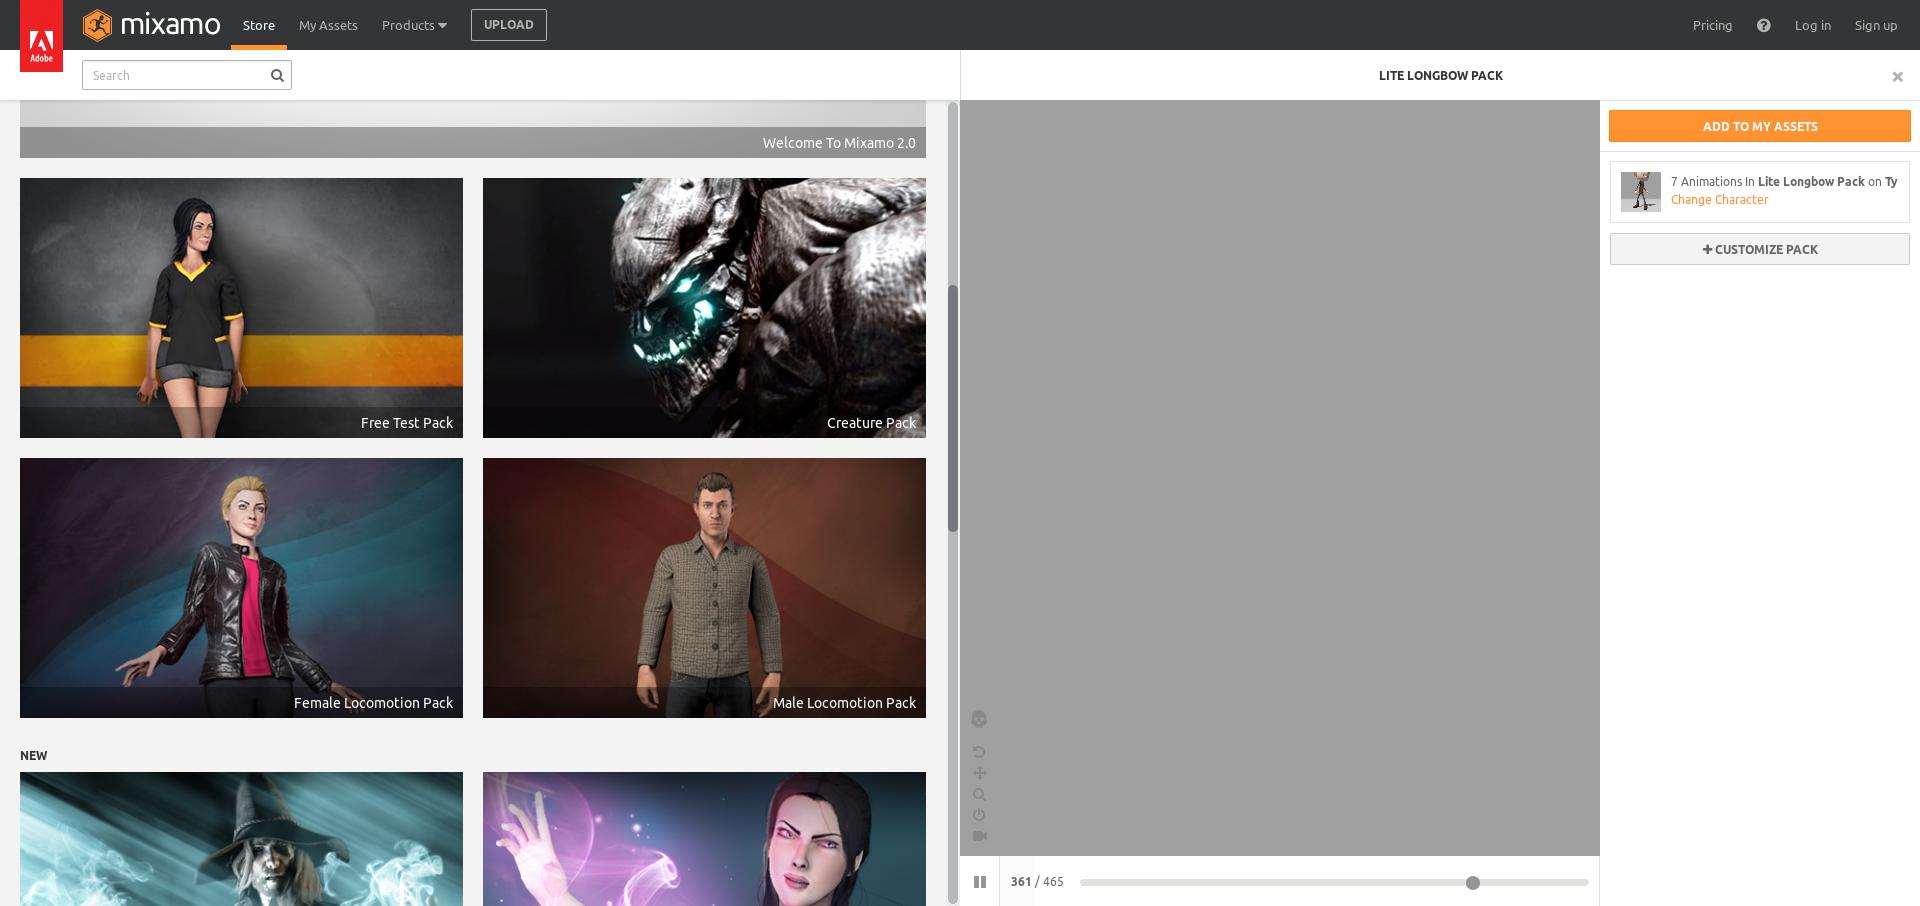Close the Lite Longbow Pack panel
Viewport: 1920px width, 906px height.
point(1897,77)
